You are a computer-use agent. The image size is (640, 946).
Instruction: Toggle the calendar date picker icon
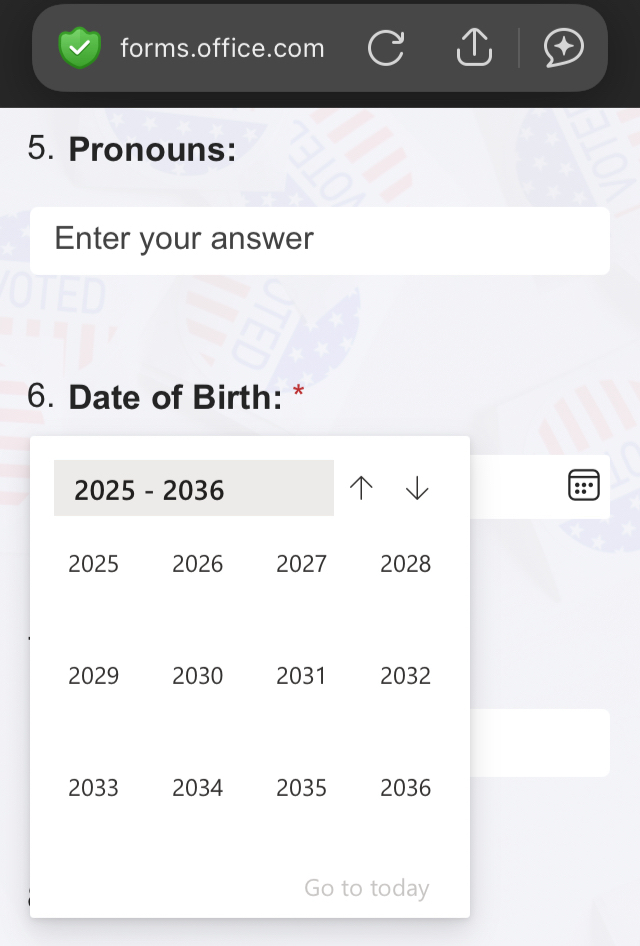tap(583, 485)
